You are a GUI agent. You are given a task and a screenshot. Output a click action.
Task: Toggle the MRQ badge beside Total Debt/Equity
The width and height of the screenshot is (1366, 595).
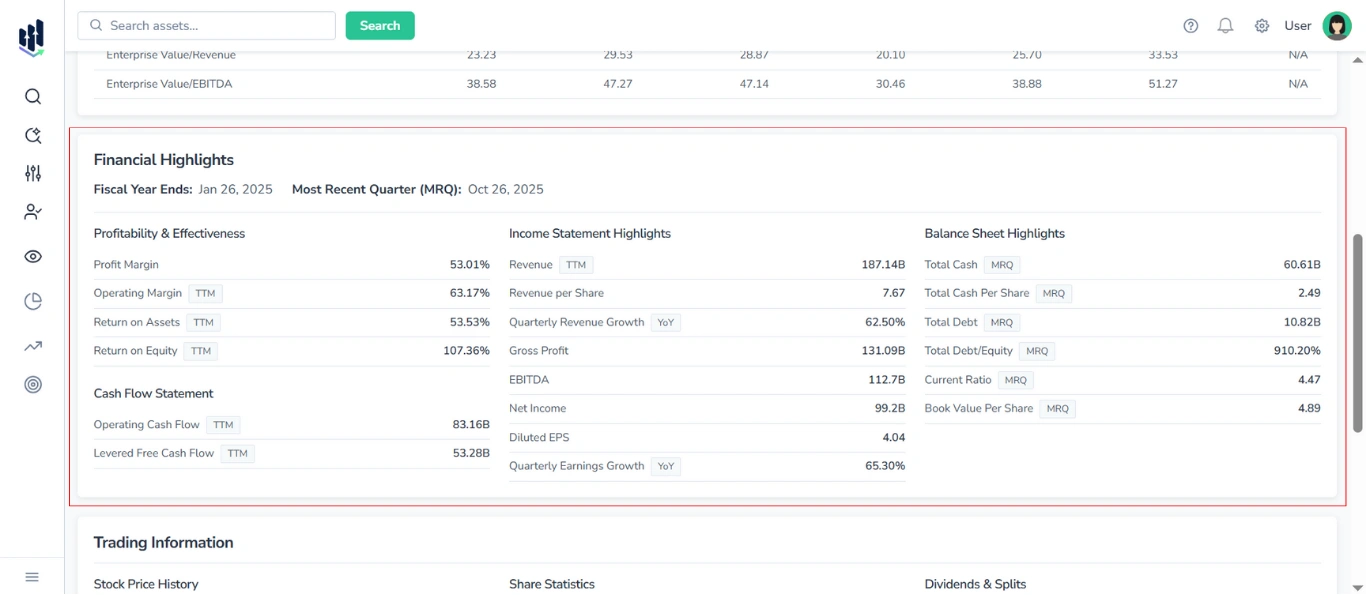(1037, 350)
